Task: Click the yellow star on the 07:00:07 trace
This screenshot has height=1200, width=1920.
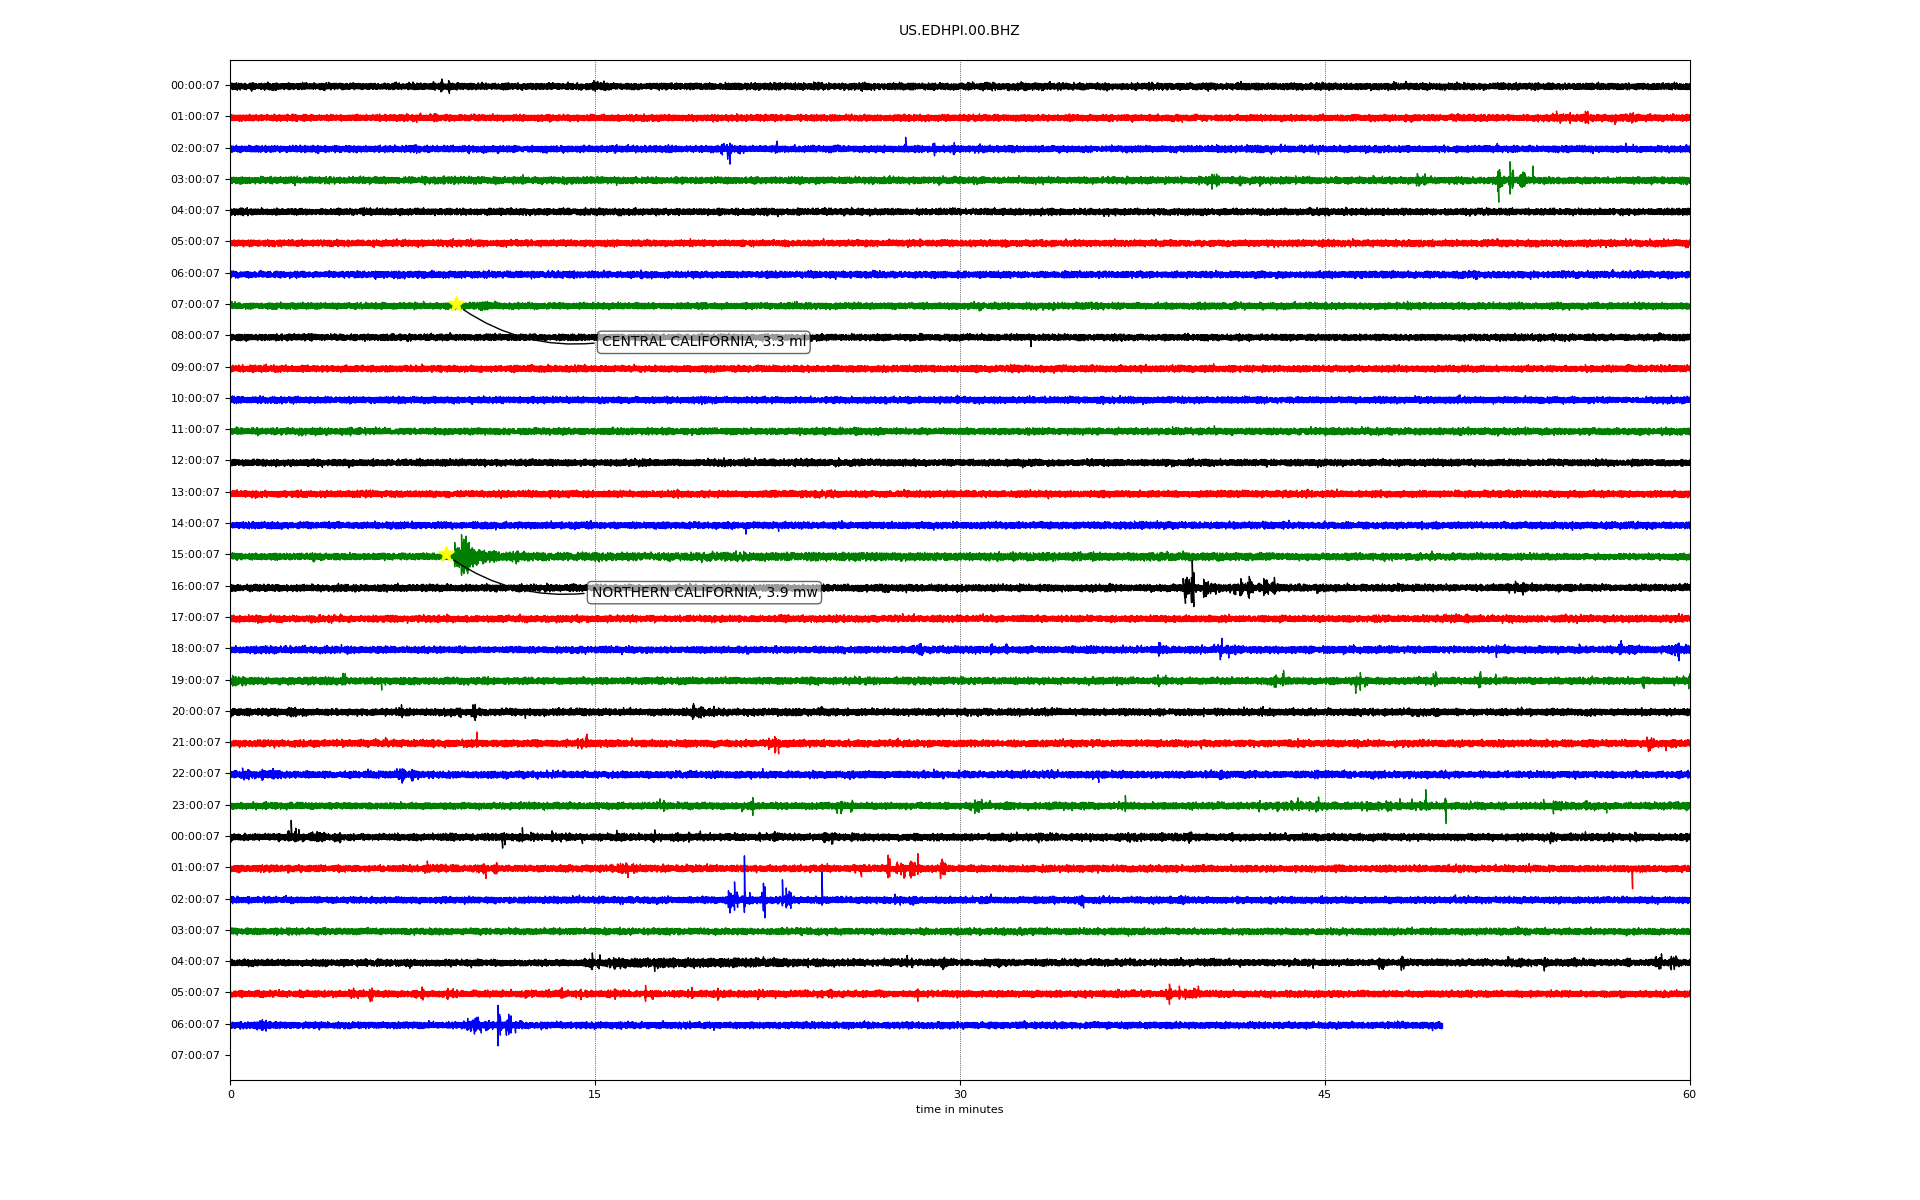Action: click(456, 304)
